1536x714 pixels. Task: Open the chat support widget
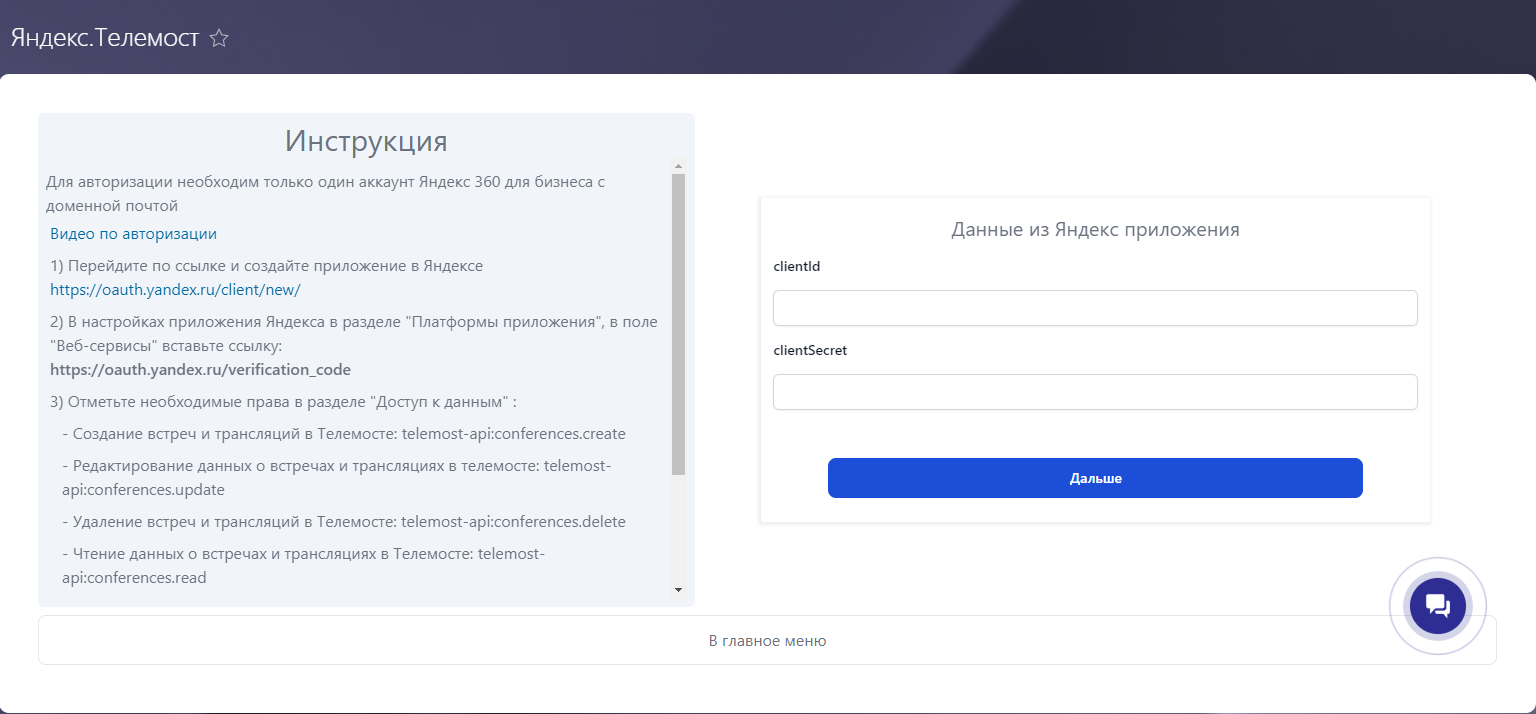(x=1437, y=605)
